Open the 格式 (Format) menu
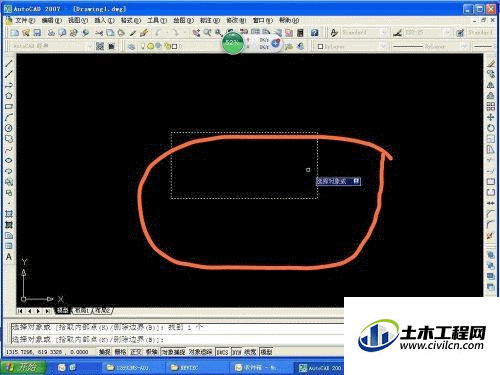Screen dimensions: 500x375 click(x=131, y=20)
